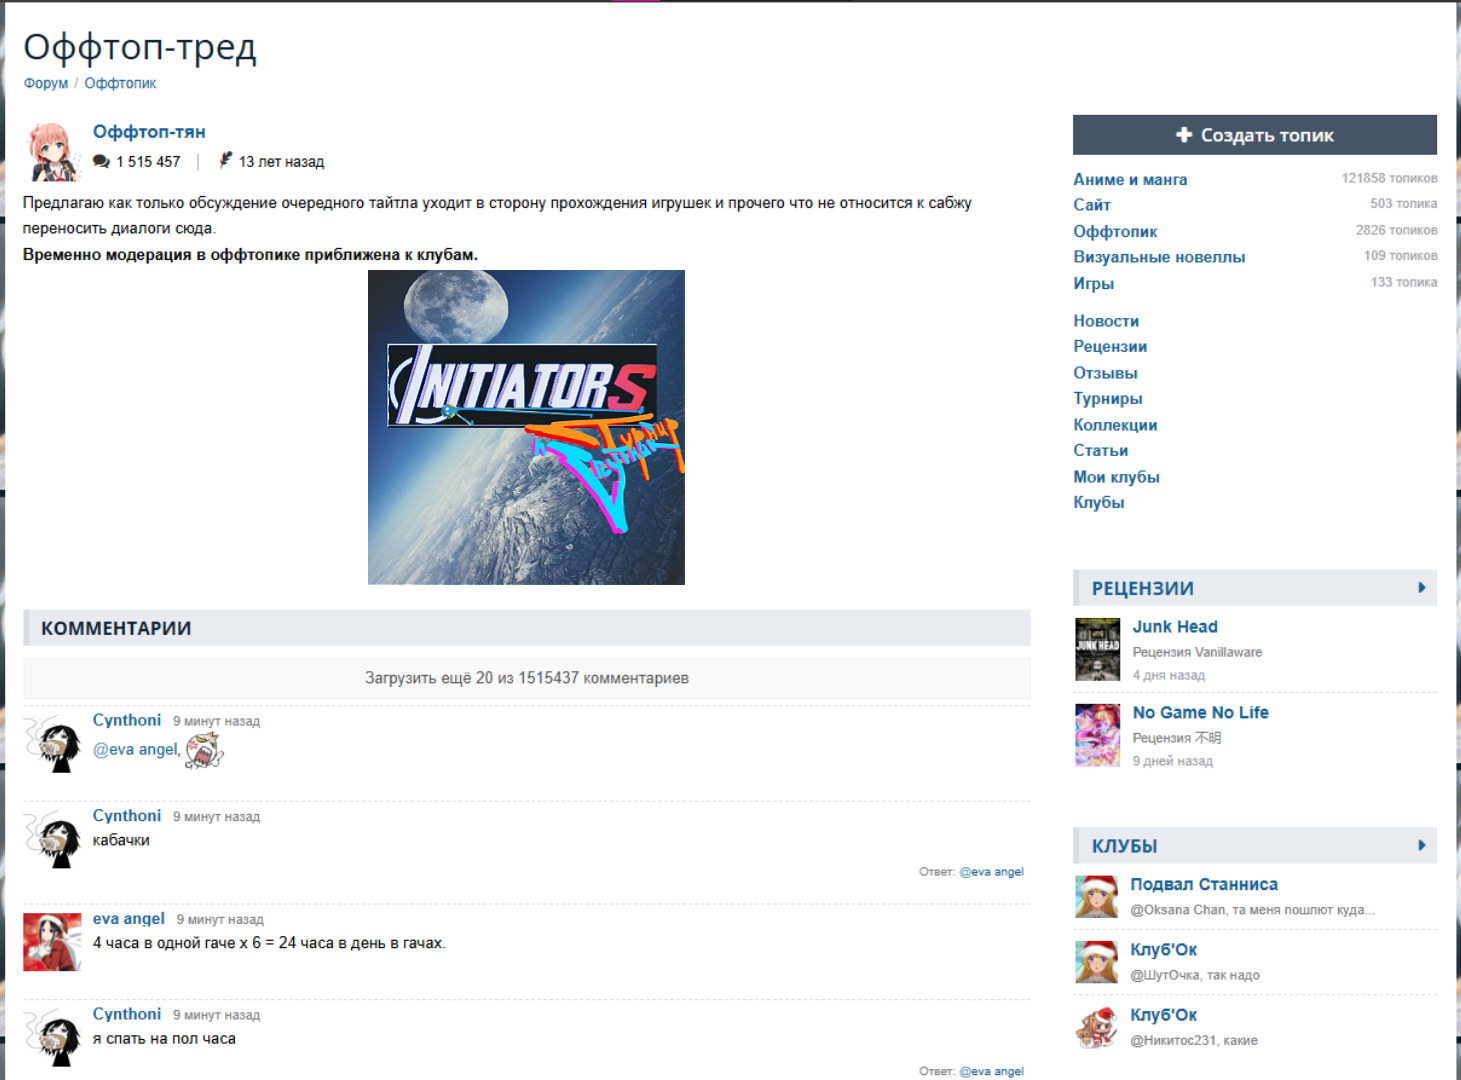Open the No Game No Life thumbnail
The width and height of the screenshot is (1461, 1080).
coord(1097,735)
